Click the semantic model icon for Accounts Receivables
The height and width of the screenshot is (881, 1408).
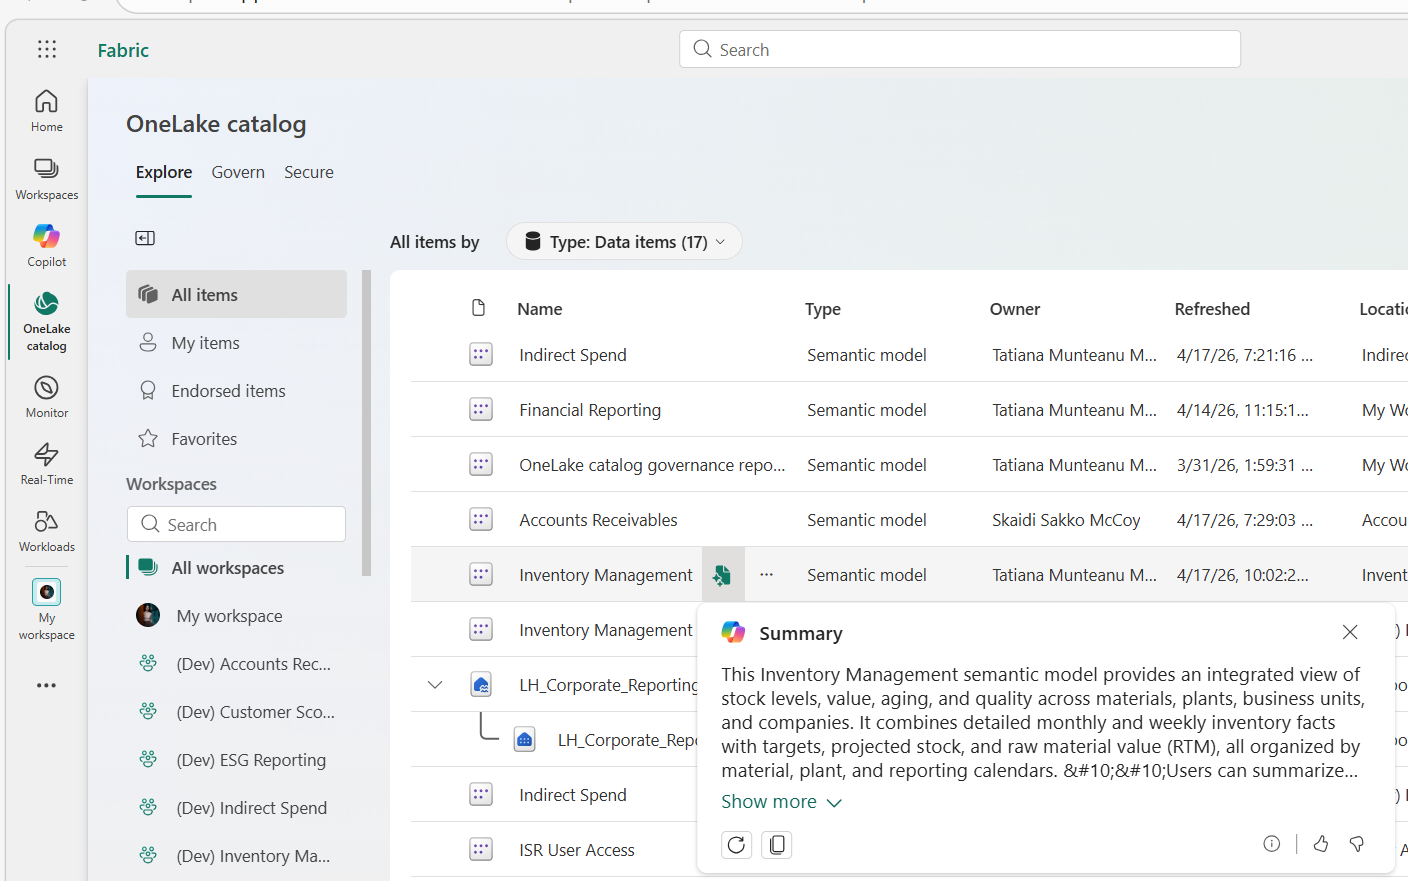tap(481, 520)
